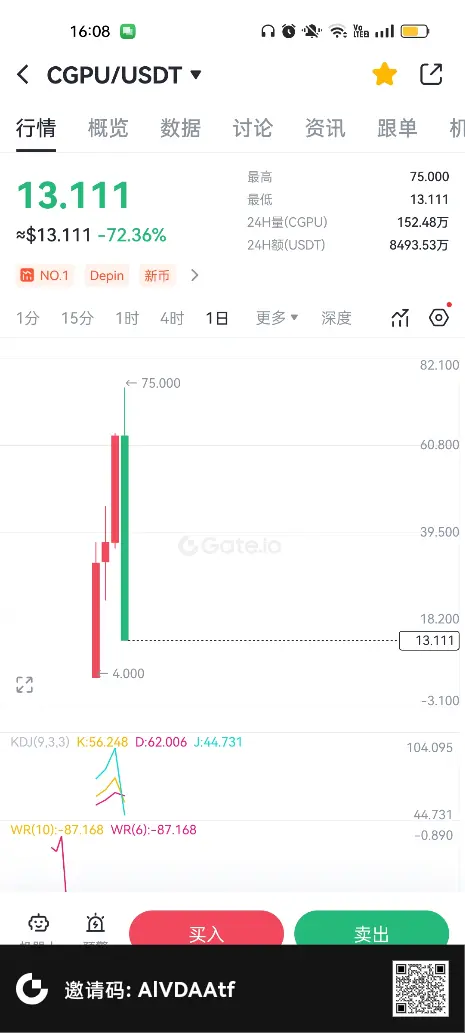Expand tags with chevron after 新币
465x1033 pixels.
(x=194, y=275)
